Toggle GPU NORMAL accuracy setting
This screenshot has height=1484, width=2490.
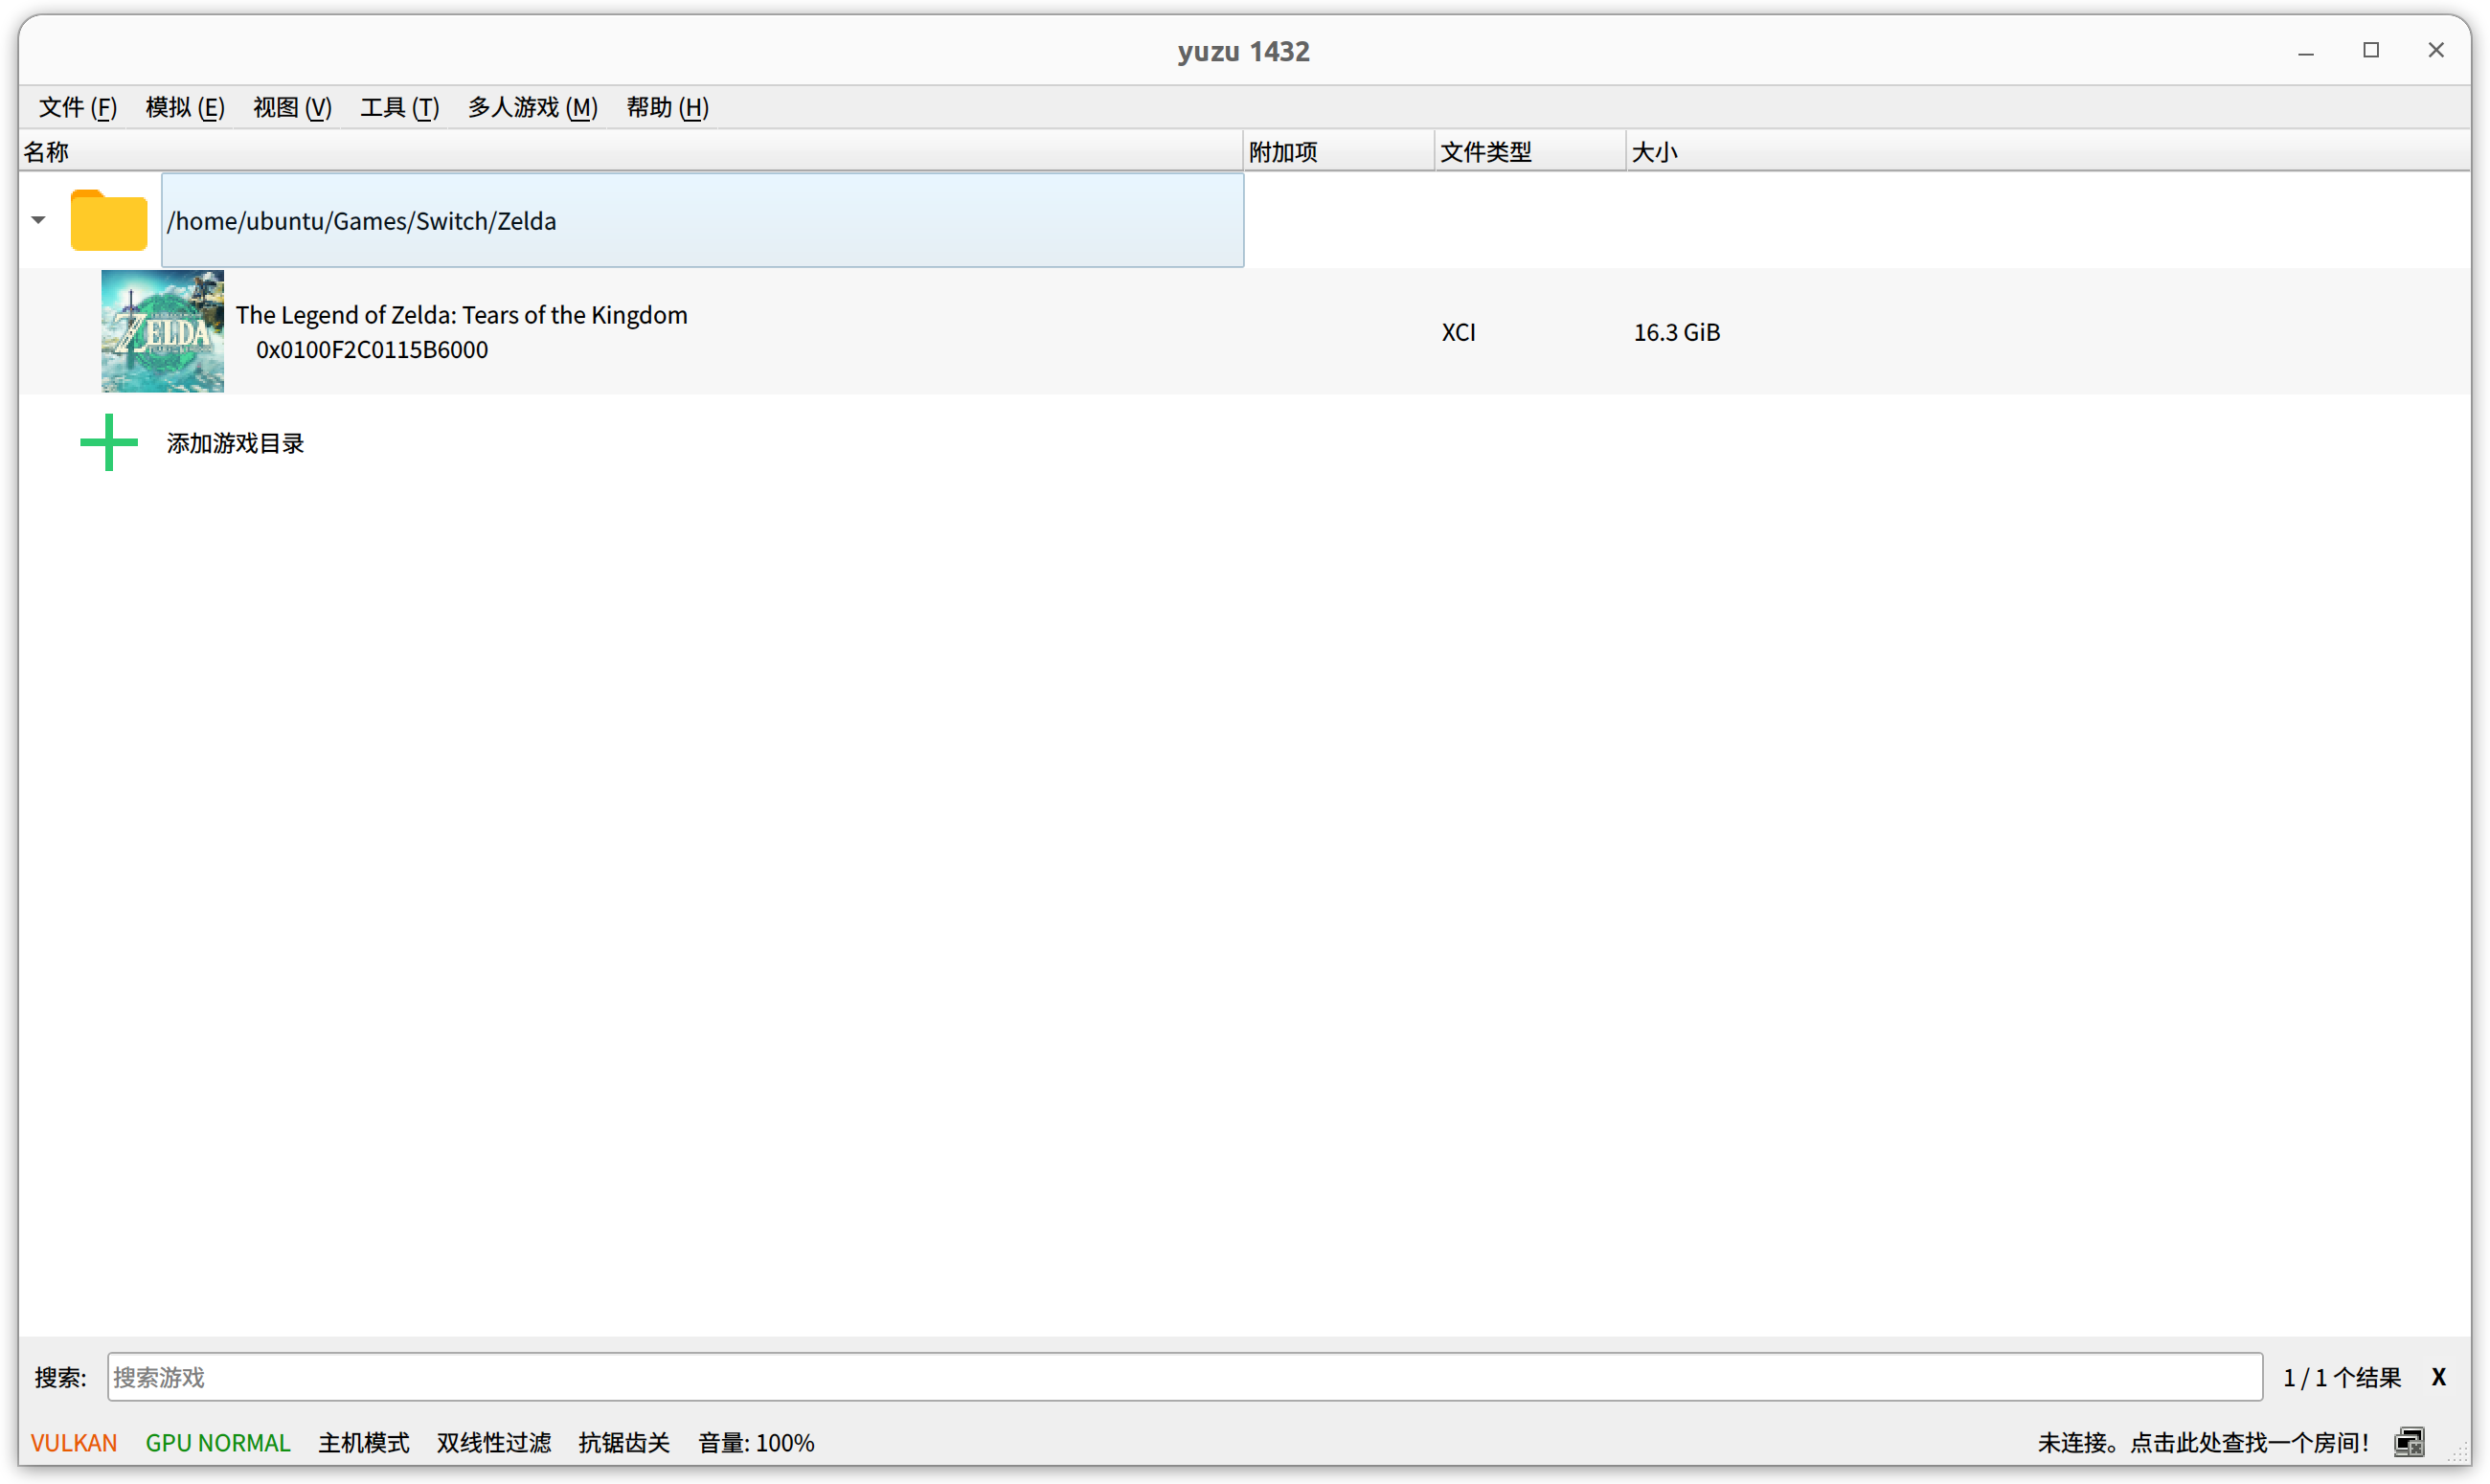click(x=218, y=1442)
